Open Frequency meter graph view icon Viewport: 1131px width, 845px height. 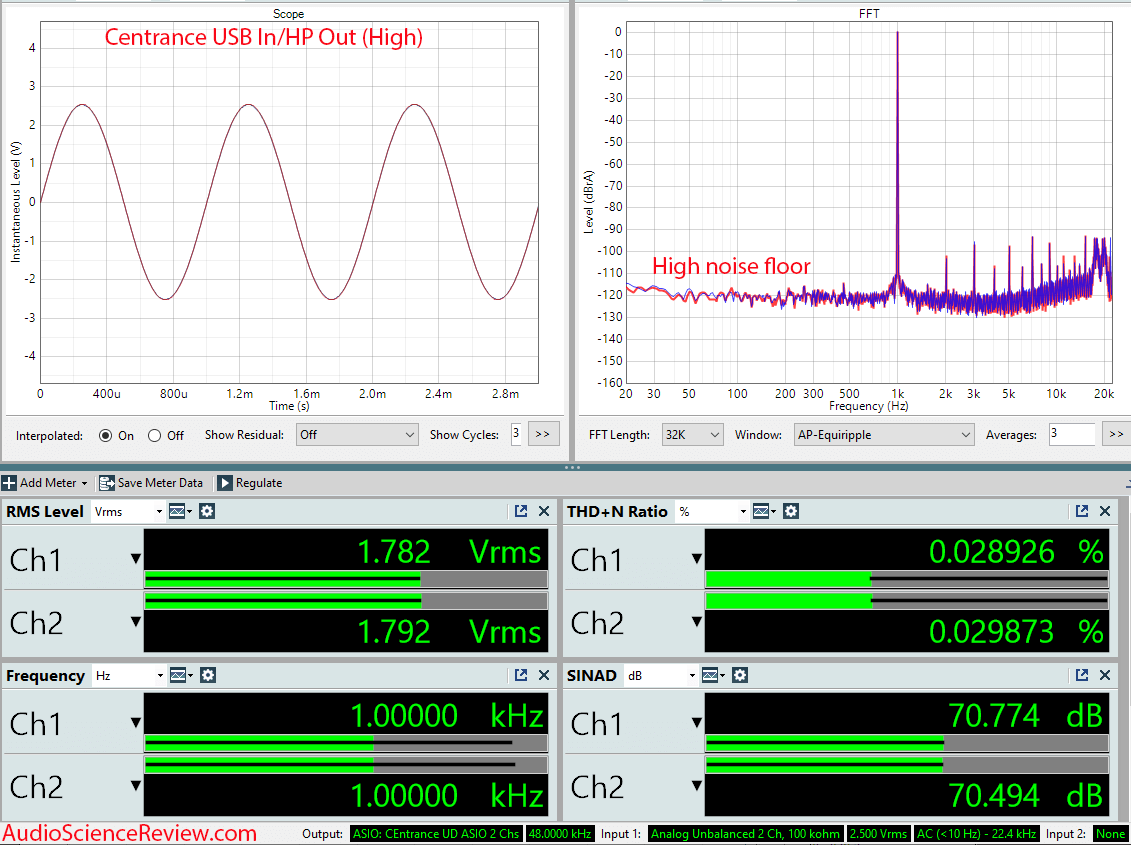point(178,675)
